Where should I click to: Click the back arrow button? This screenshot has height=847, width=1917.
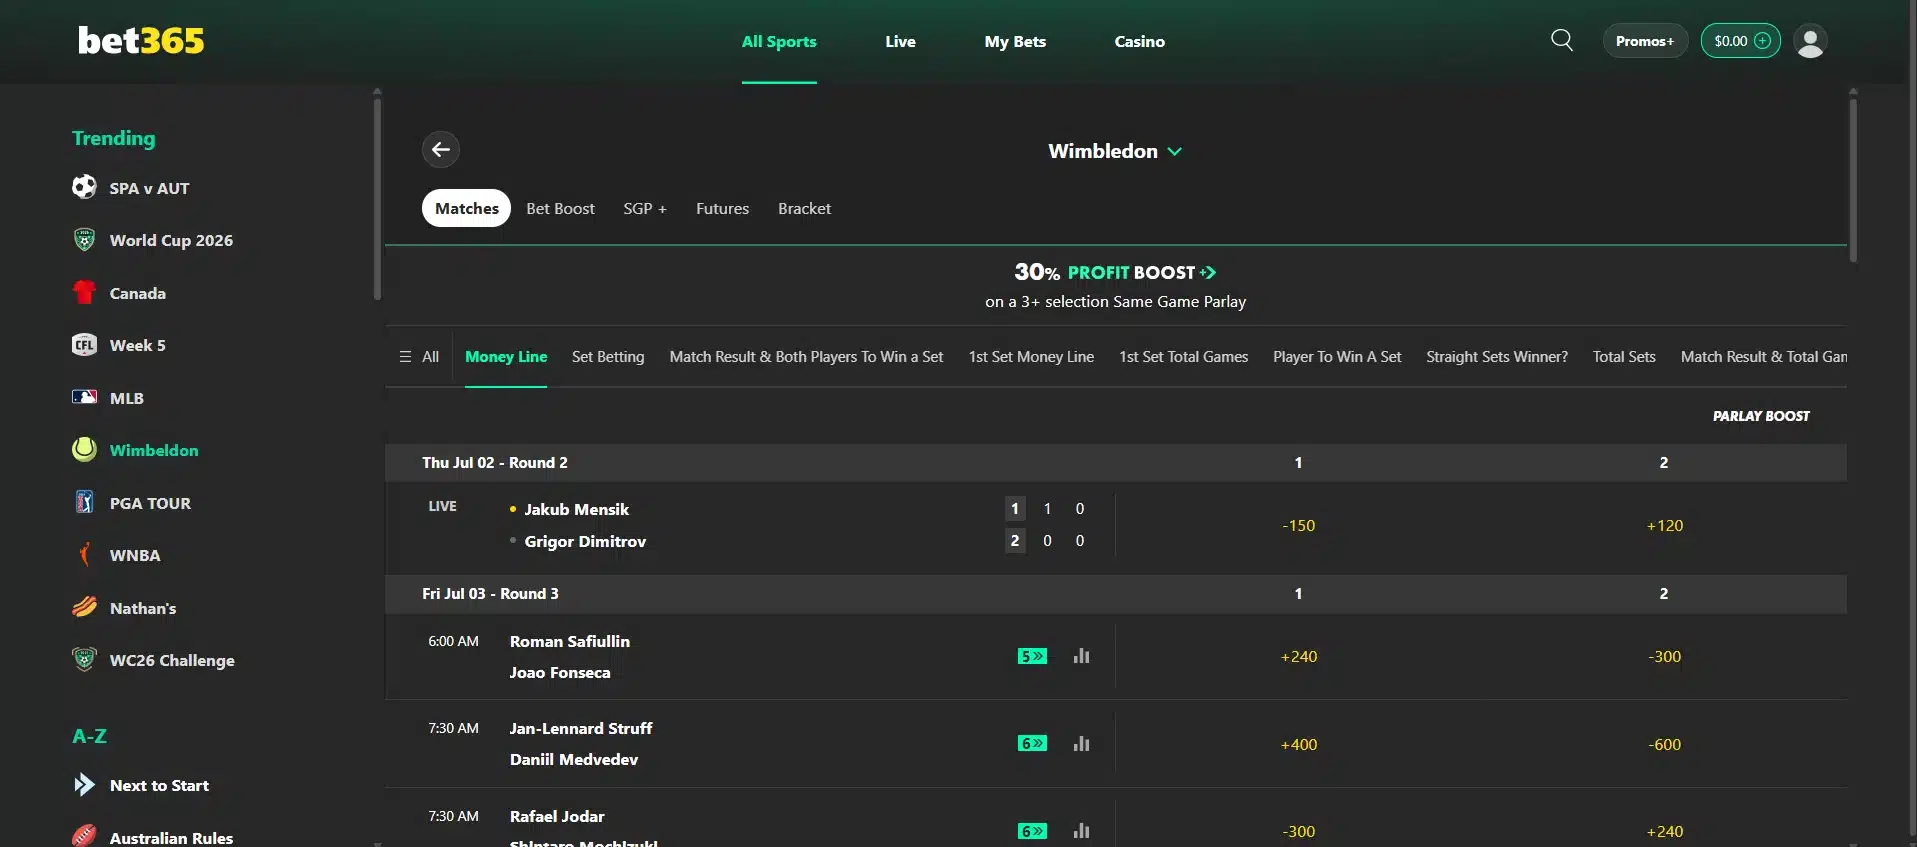coord(441,150)
